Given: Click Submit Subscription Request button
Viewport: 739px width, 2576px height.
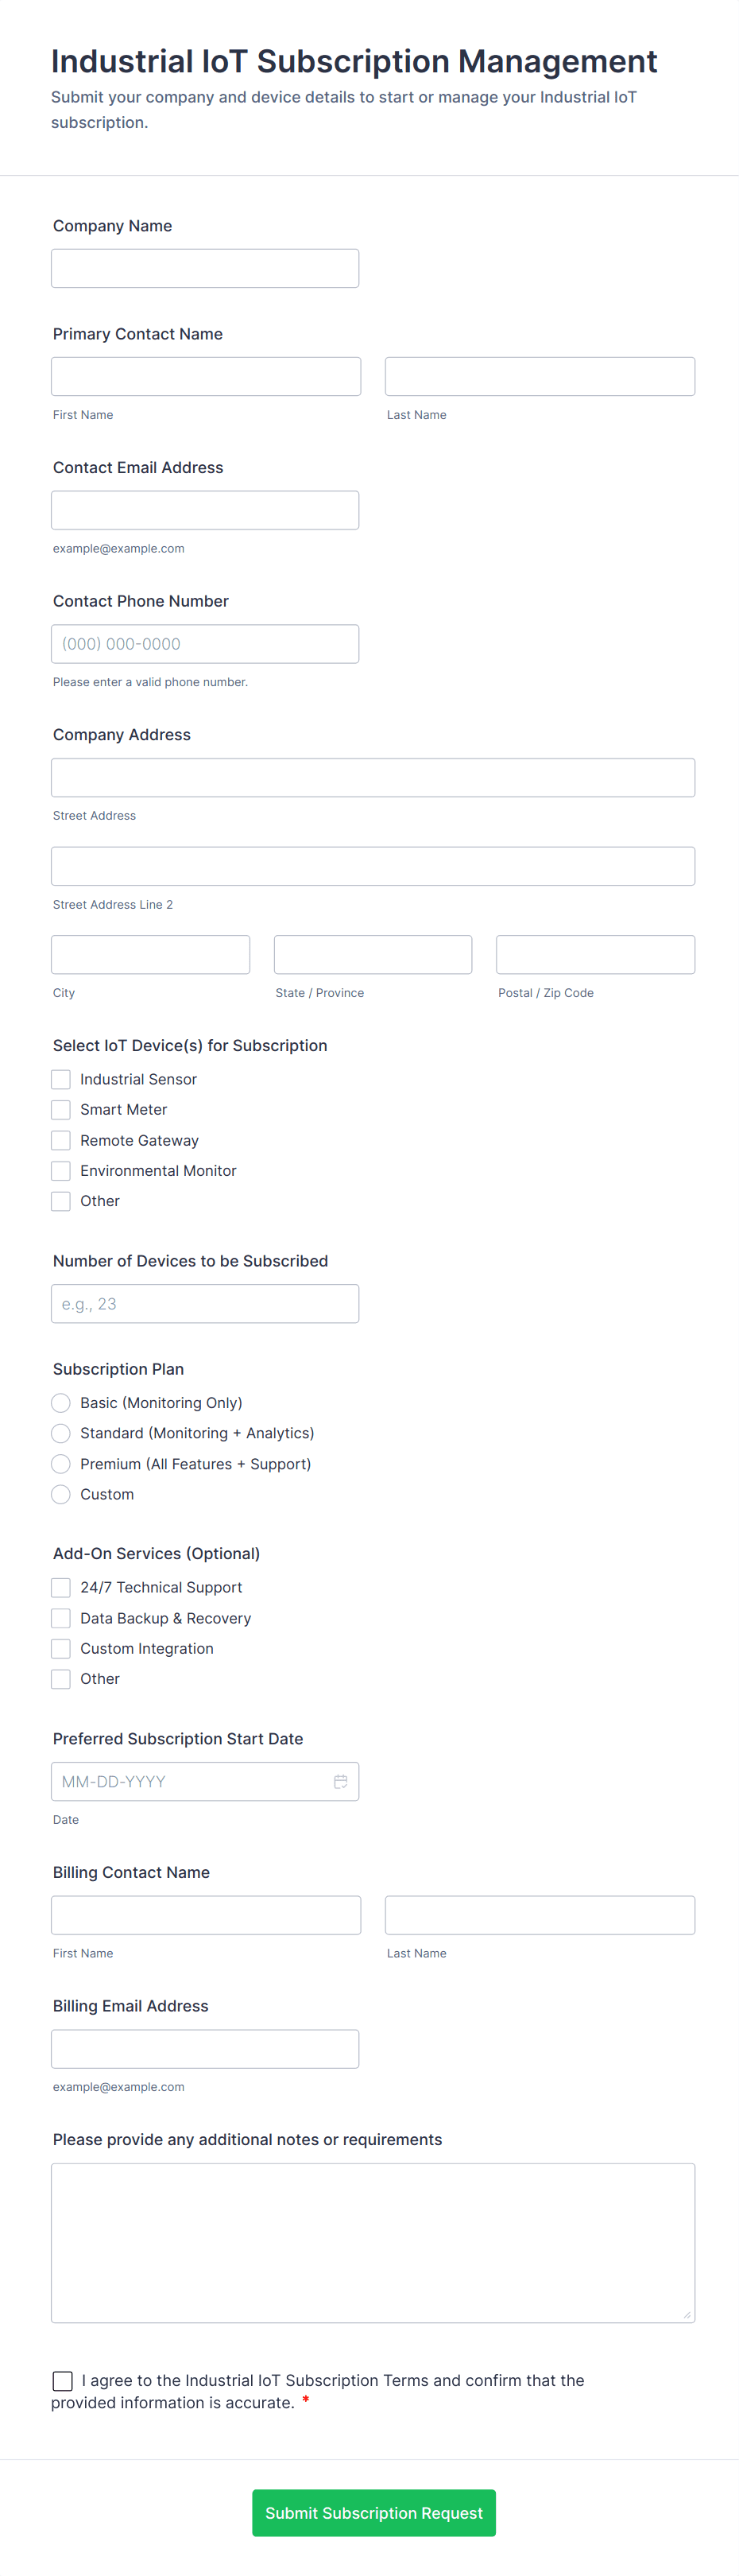Looking at the screenshot, I should tap(373, 2512).
